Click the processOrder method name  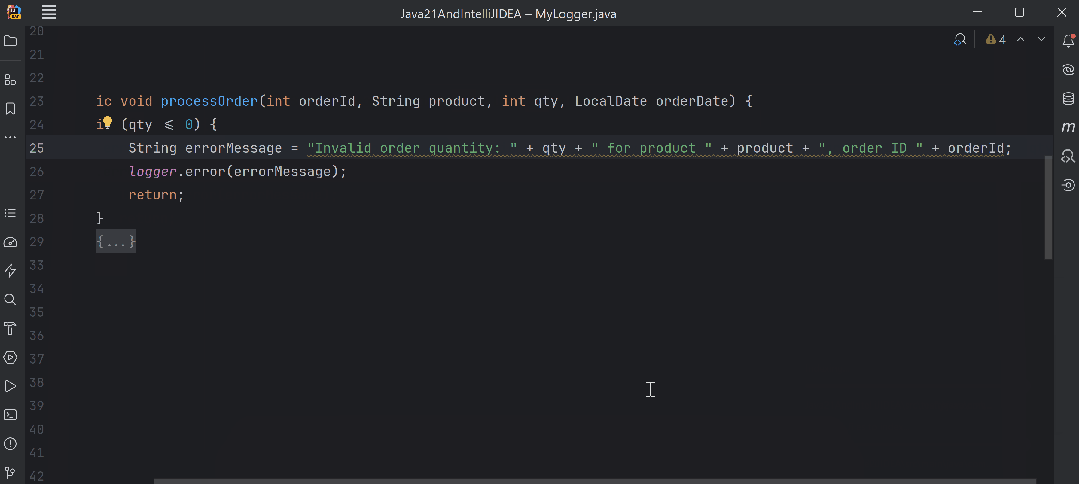tap(209, 101)
